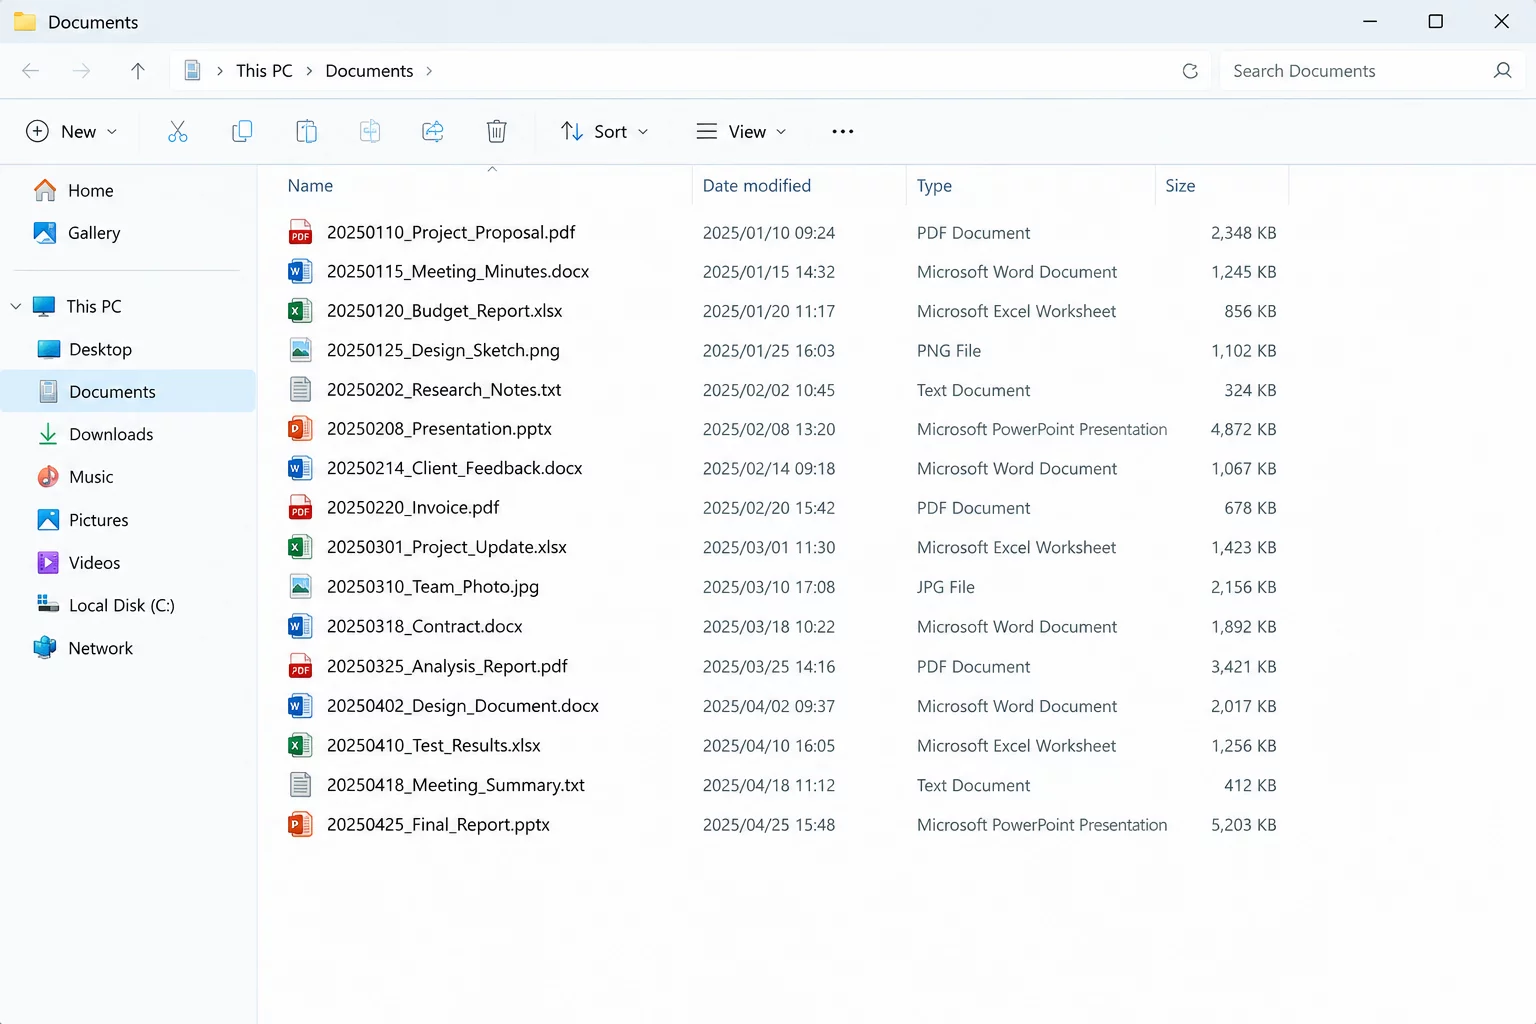This screenshot has height=1024, width=1536.
Task: Click the Delete trash can icon
Action: click(x=497, y=131)
